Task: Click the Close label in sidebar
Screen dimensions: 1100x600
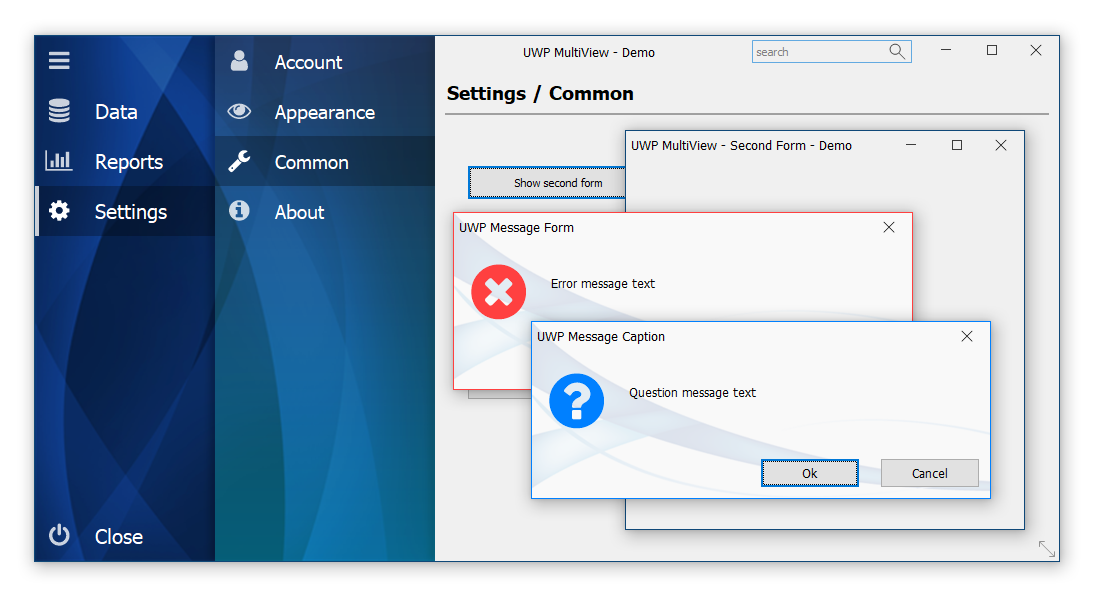Action: click(119, 537)
